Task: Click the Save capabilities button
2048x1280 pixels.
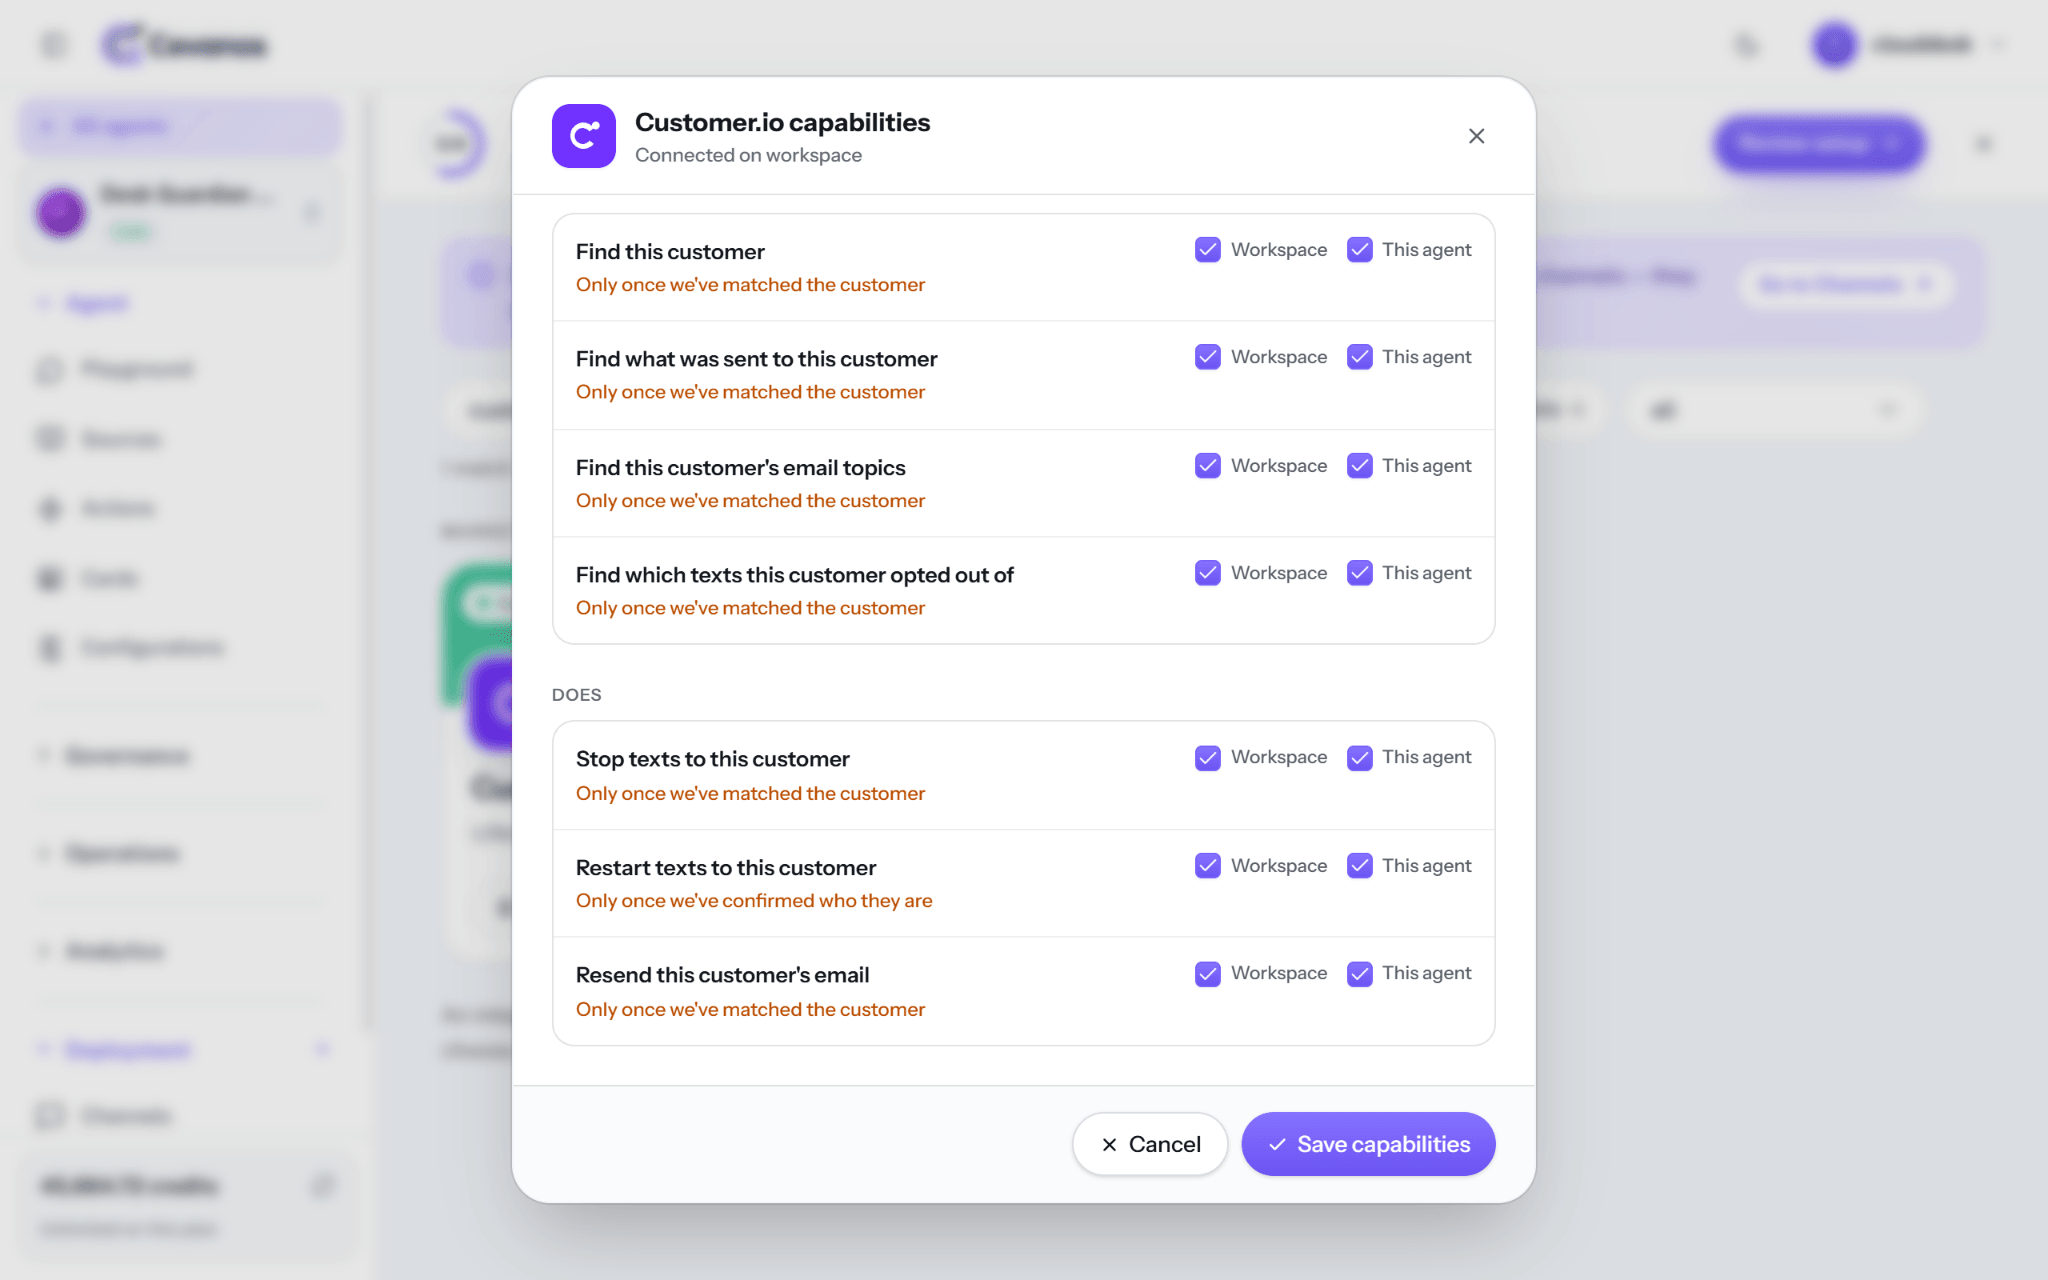Action: 1368,1144
